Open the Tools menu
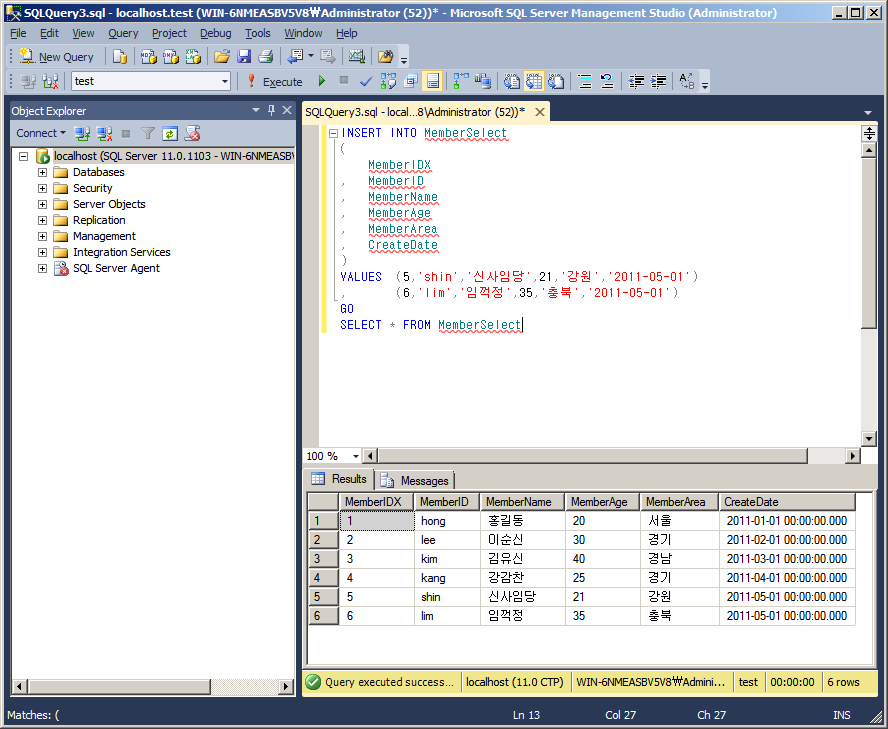 [x=258, y=33]
